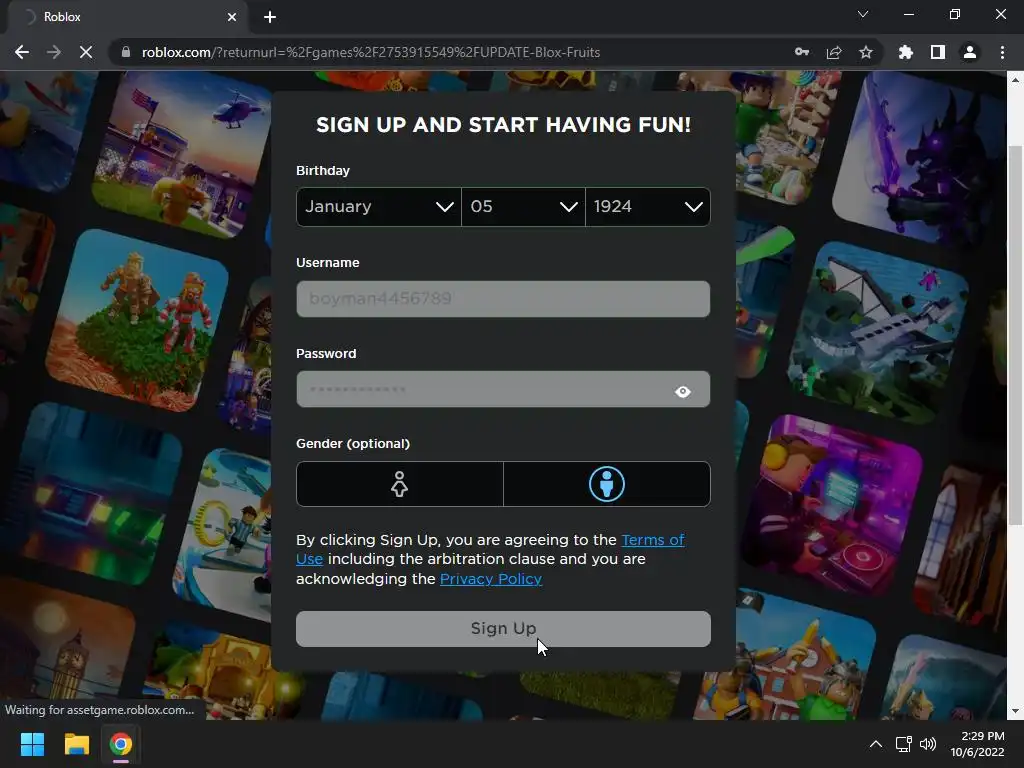Stop loading the page

[x=86, y=52]
